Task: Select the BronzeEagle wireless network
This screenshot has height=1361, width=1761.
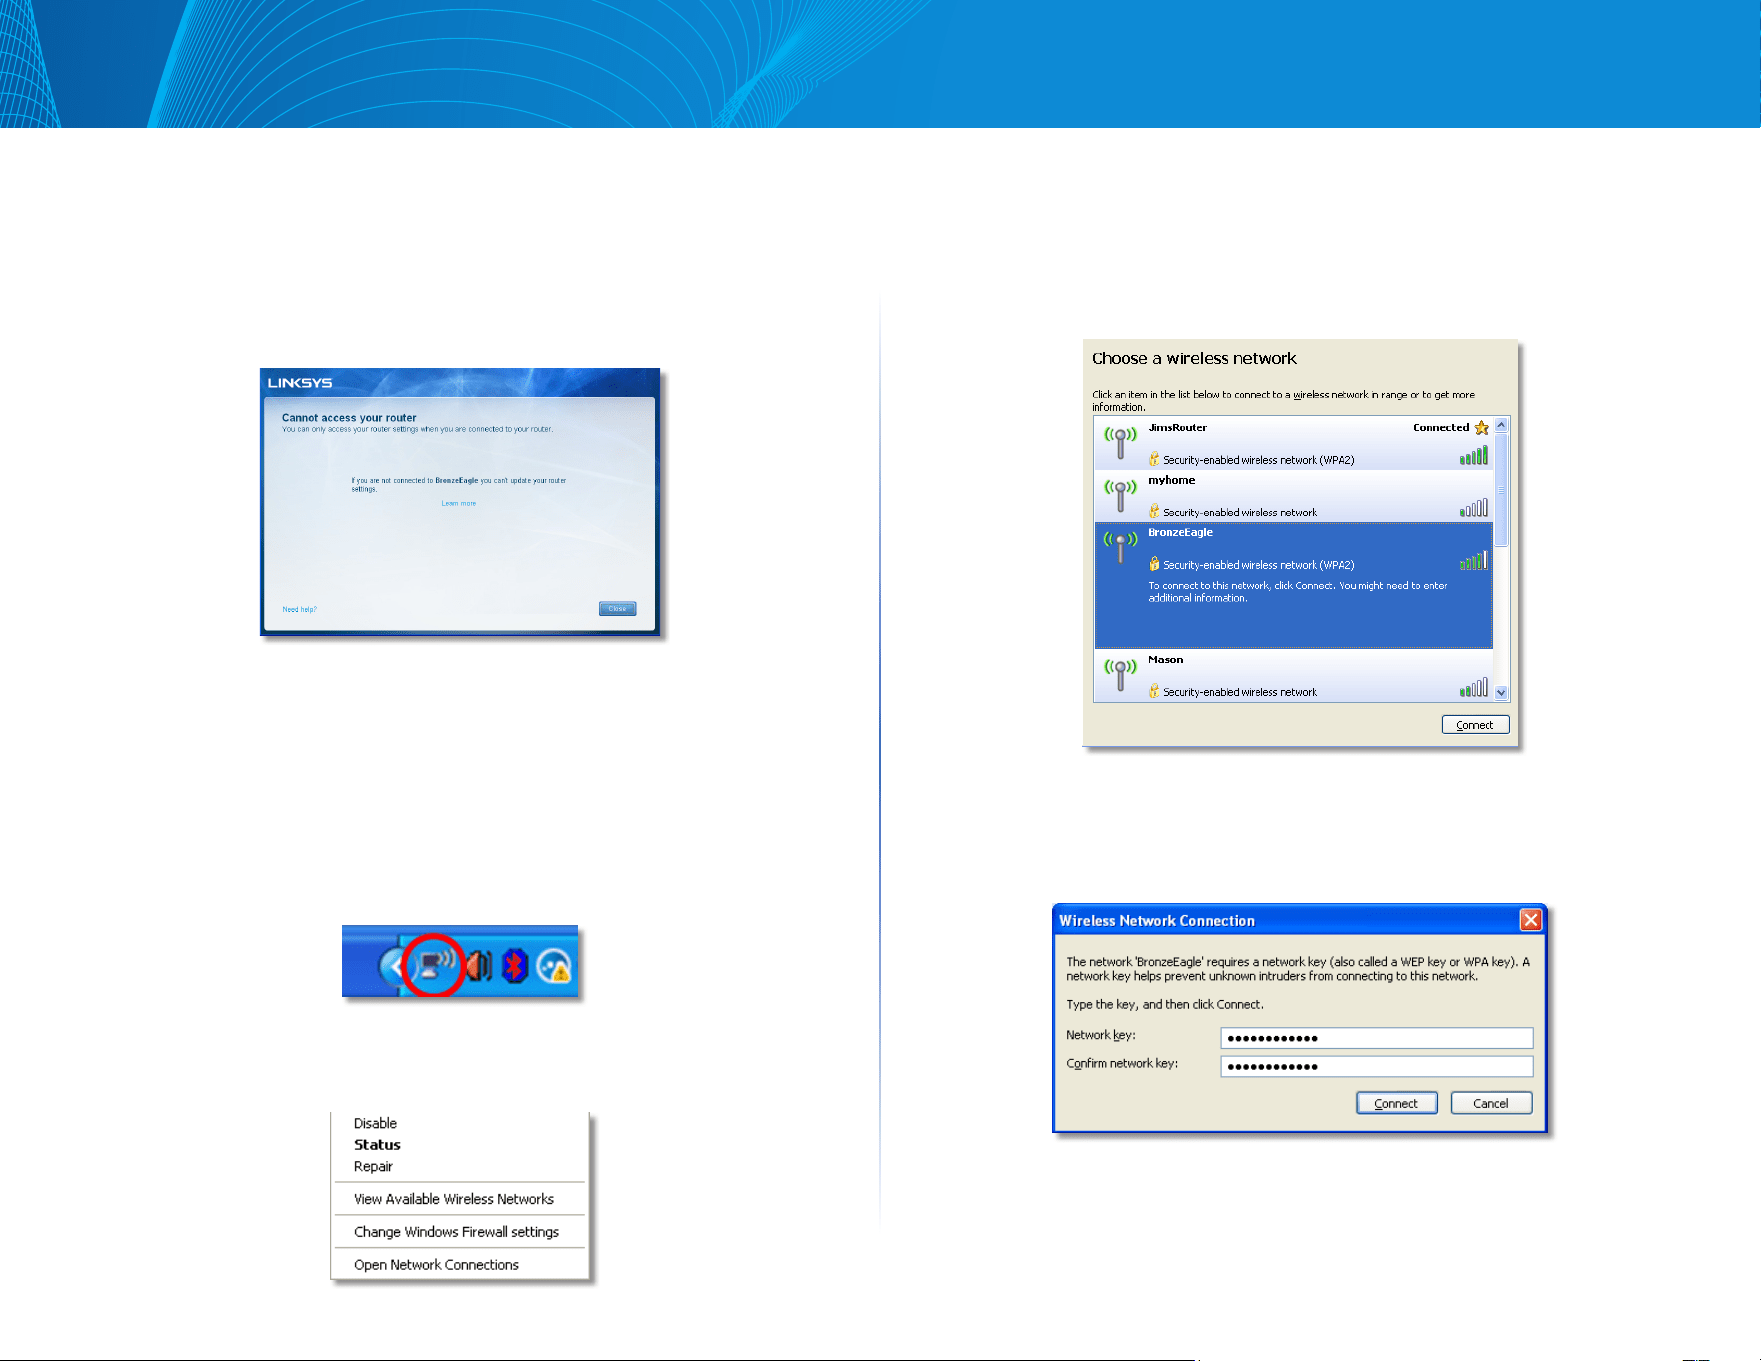Action: pyautogui.click(x=1294, y=585)
